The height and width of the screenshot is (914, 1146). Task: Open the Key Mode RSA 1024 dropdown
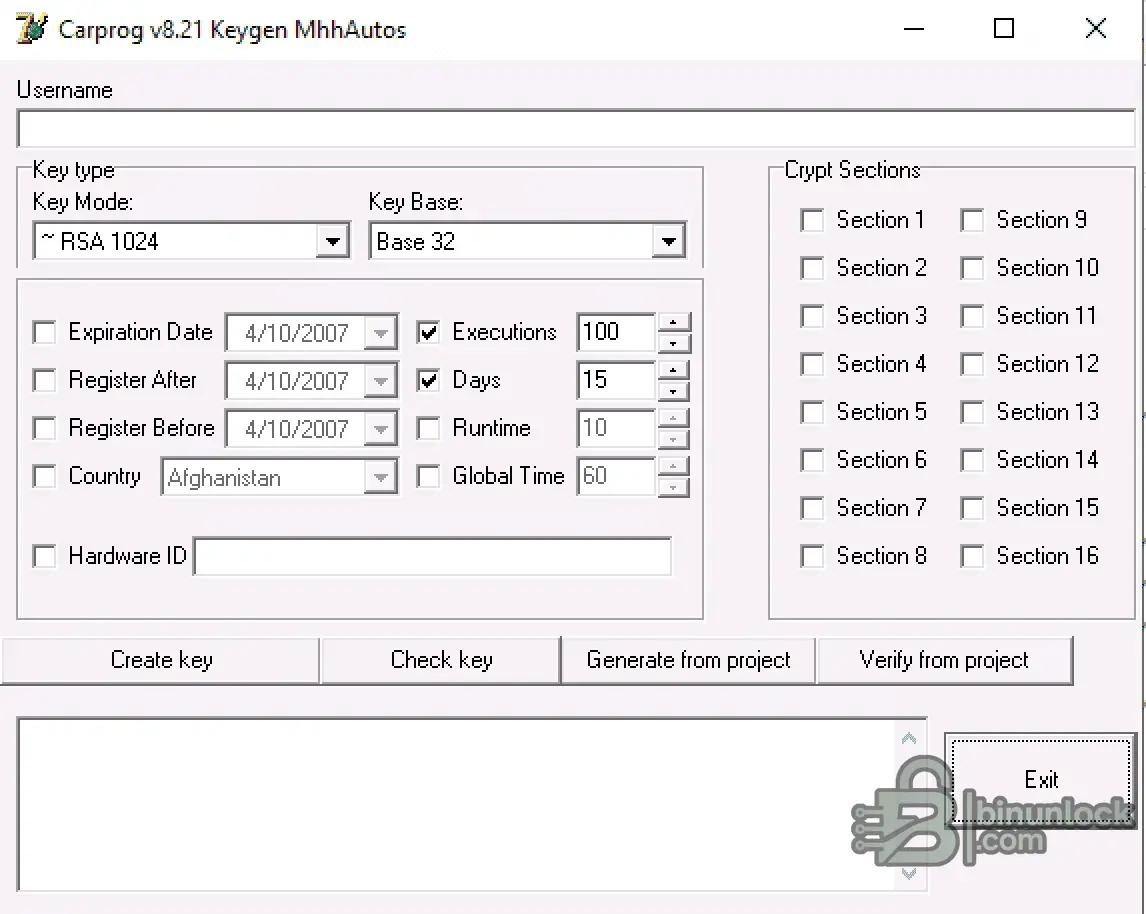(333, 242)
